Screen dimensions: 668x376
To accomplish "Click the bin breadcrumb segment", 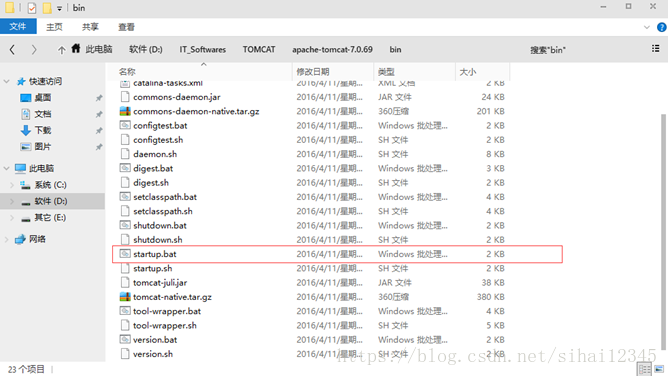I will pos(395,49).
